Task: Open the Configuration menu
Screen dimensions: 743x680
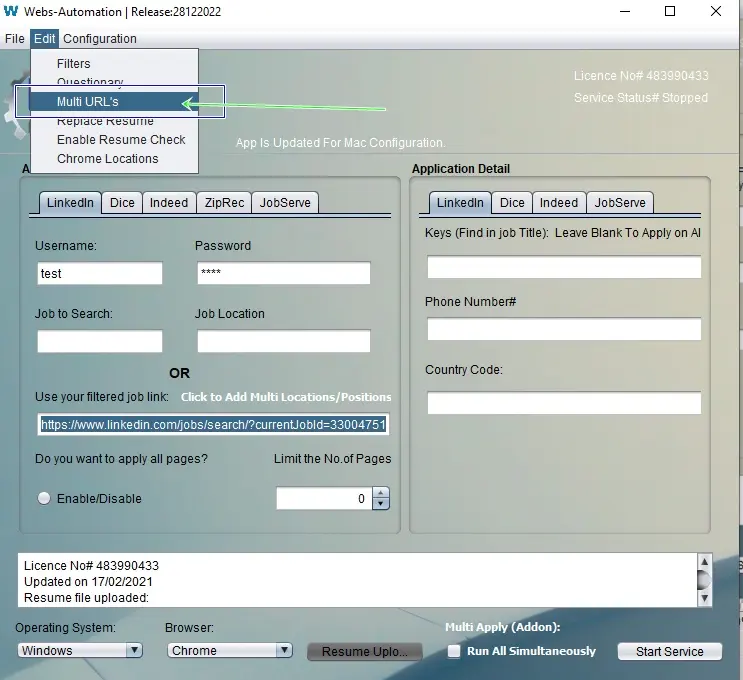Action: click(100, 39)
